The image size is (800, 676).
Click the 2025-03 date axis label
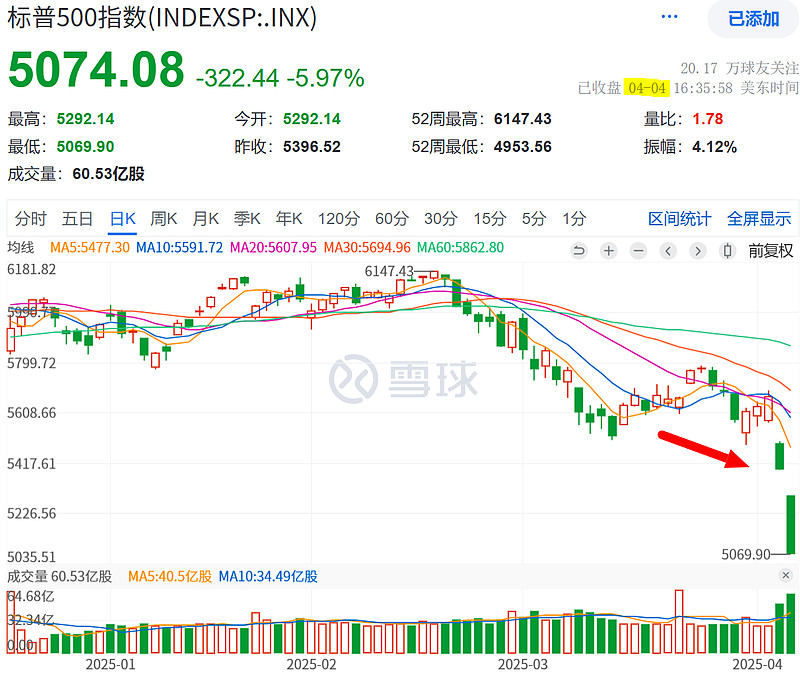coord(522,664)
